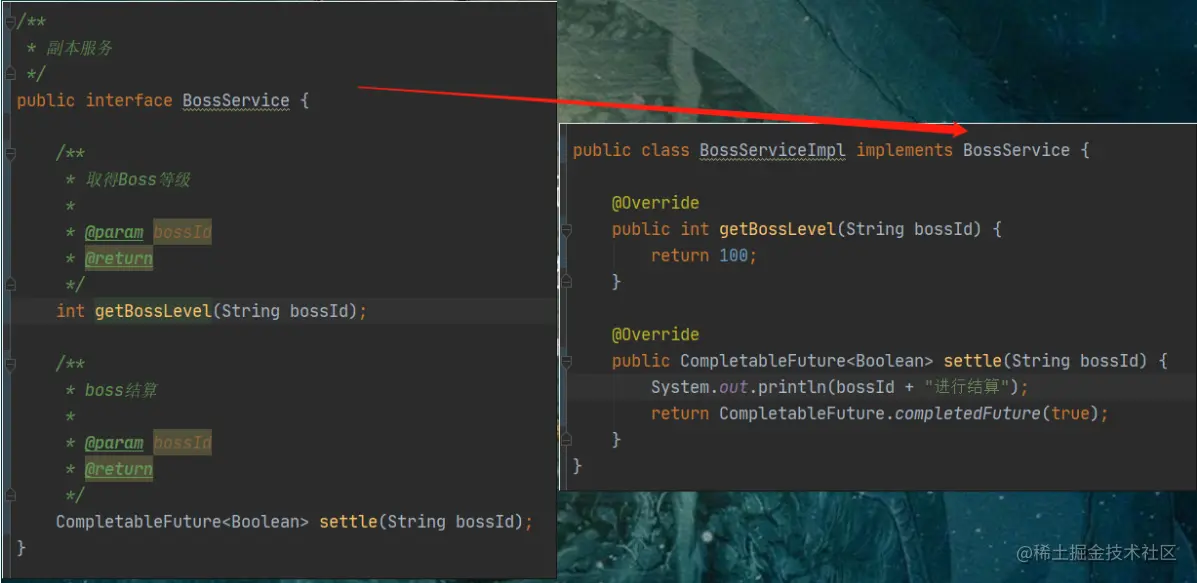The height and width of the screenshot is (583, 1197).
Task: Click the 取得Boss等级 comment text
Action: (x=137, y=180)
